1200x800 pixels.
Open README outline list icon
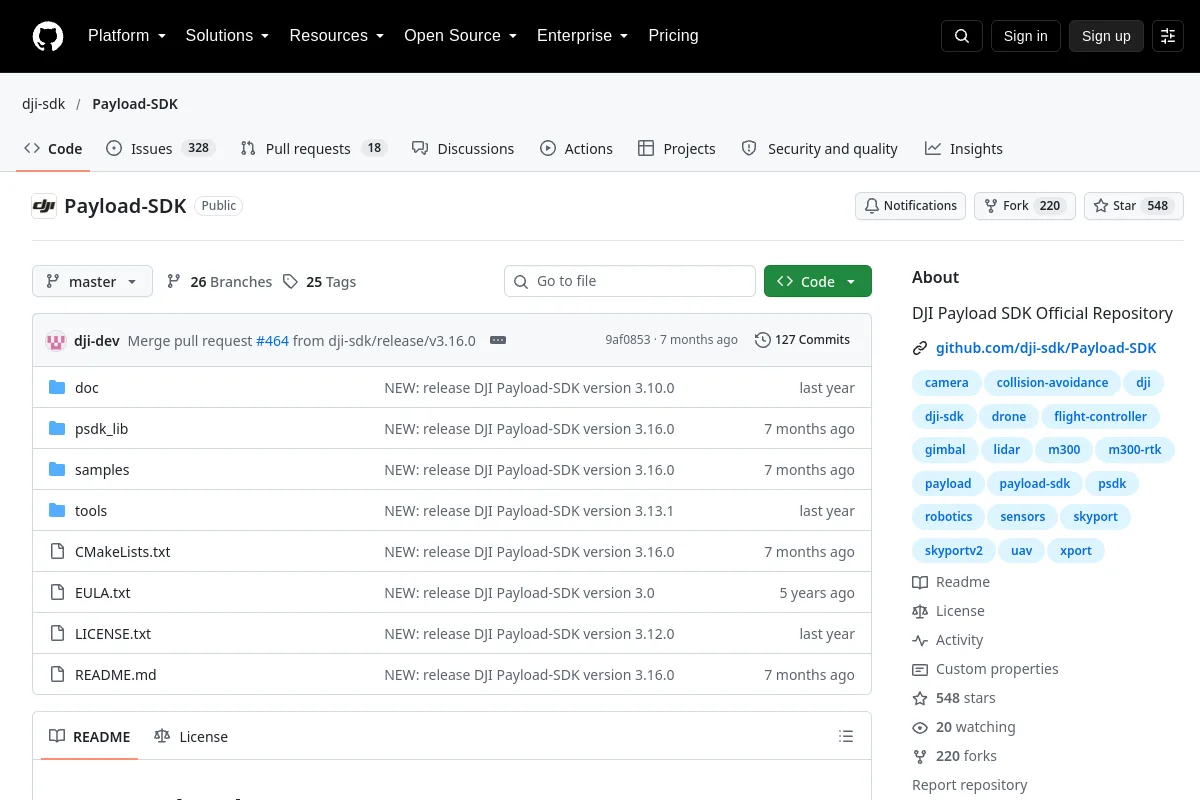(846, 737)
